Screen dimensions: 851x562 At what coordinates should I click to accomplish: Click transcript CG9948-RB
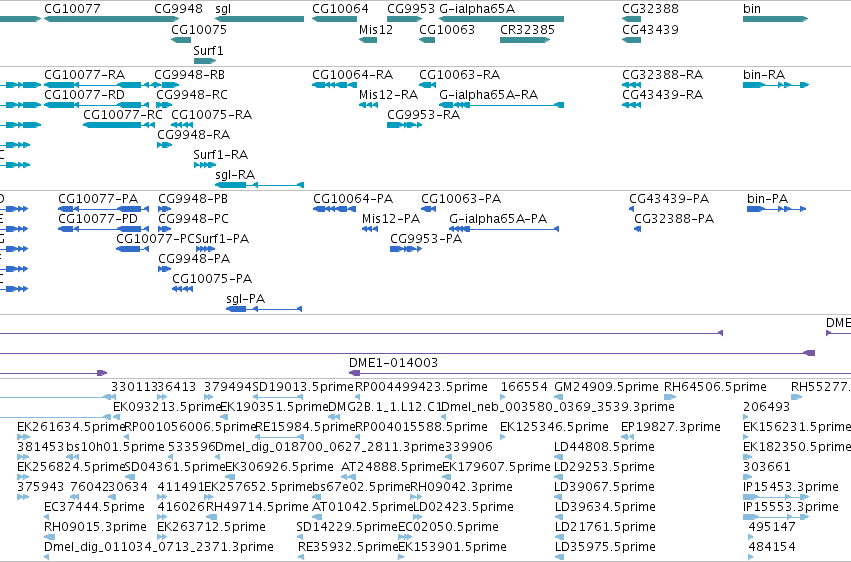coord(166,85)
